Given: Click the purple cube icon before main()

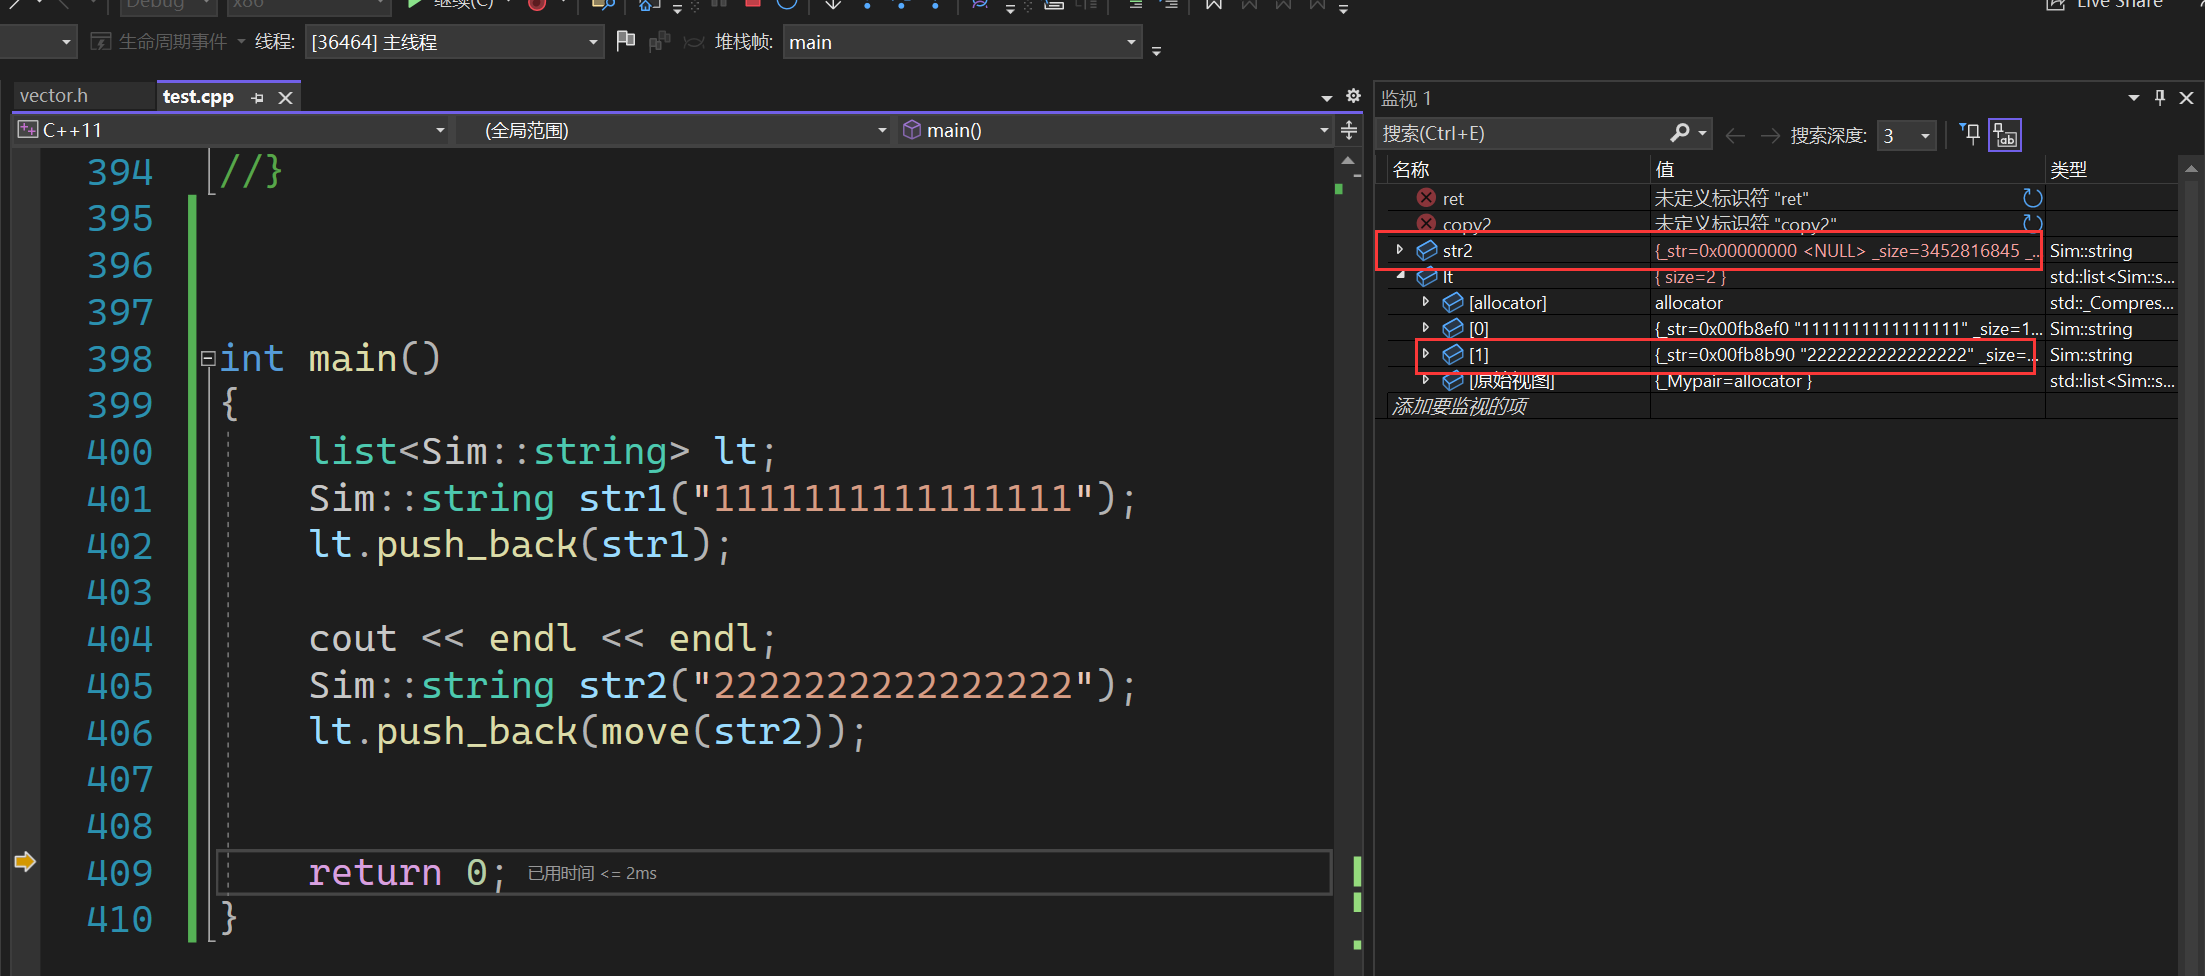Looking at the screenshot, I should pyautogui.click(x=912, y=130).
